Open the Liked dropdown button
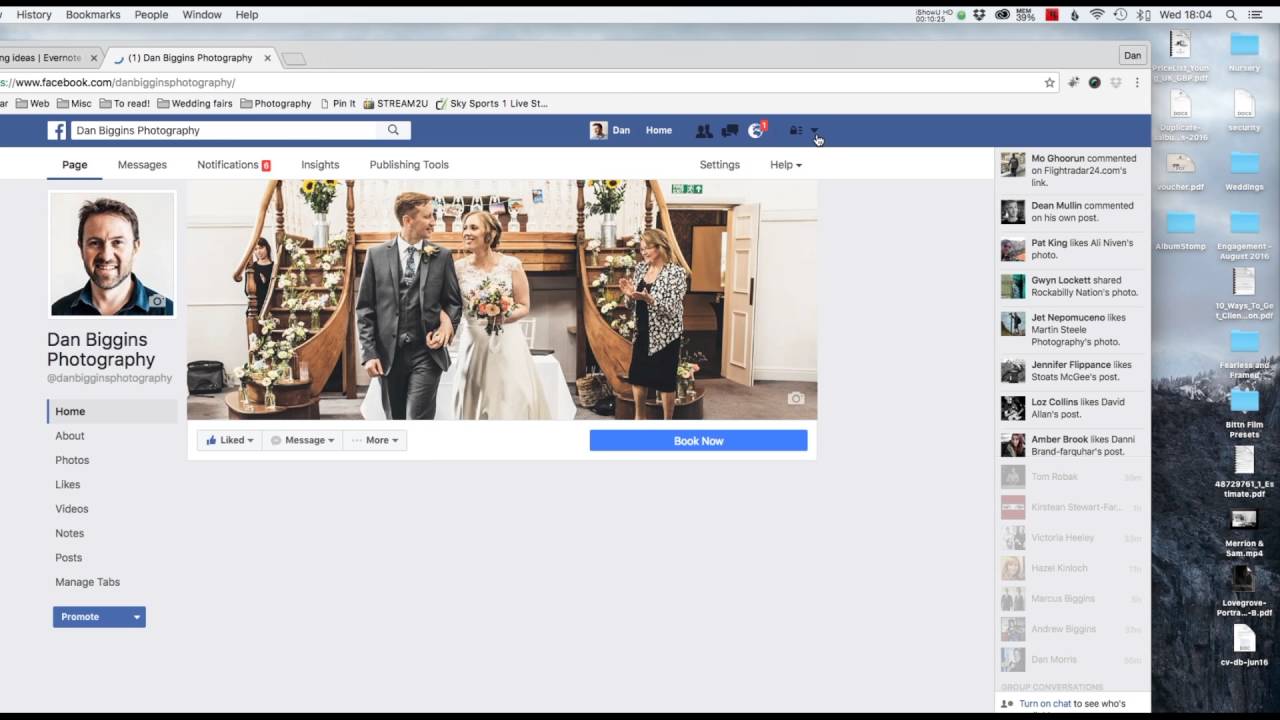The width and height of the screenshot is (1280, 720). pyautogui.click(x=229, y=440)
